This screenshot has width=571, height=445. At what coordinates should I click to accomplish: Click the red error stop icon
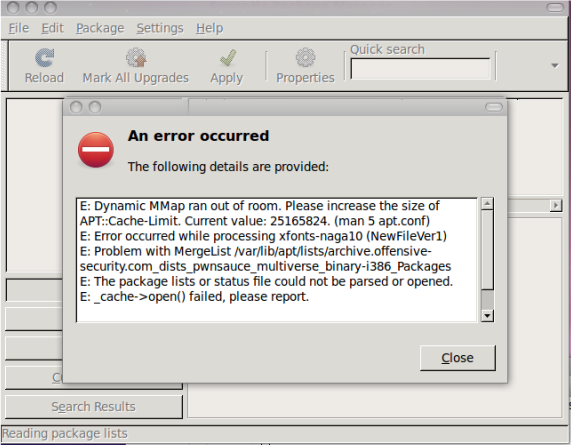click(x=96, y=150)
